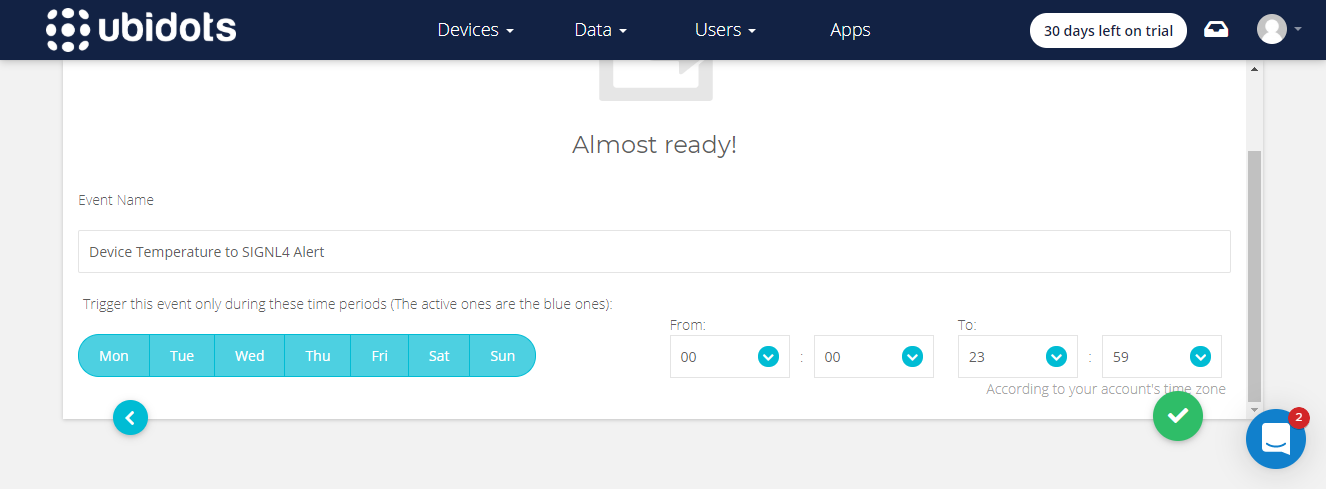Go to the Apps page
This screenshot has width=1326, height=489.
(850, 30)
